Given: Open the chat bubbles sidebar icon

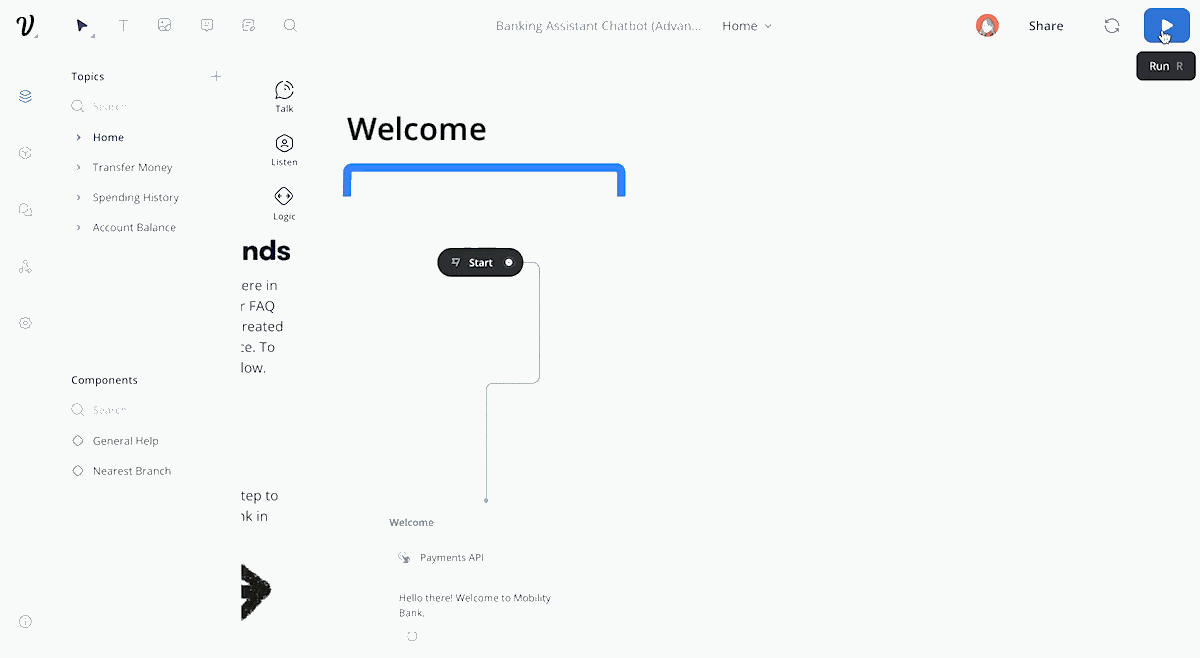Looking at the screenshot, I should [26, 210].
